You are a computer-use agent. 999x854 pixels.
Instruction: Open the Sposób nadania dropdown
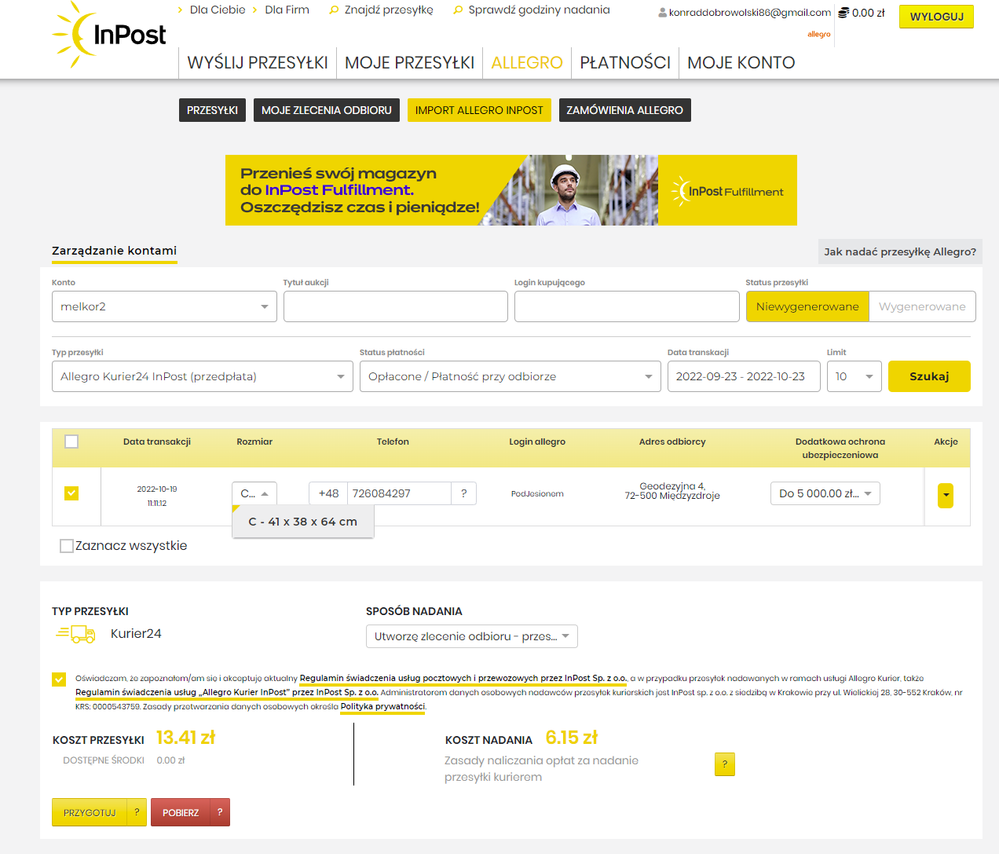(471, 636)
